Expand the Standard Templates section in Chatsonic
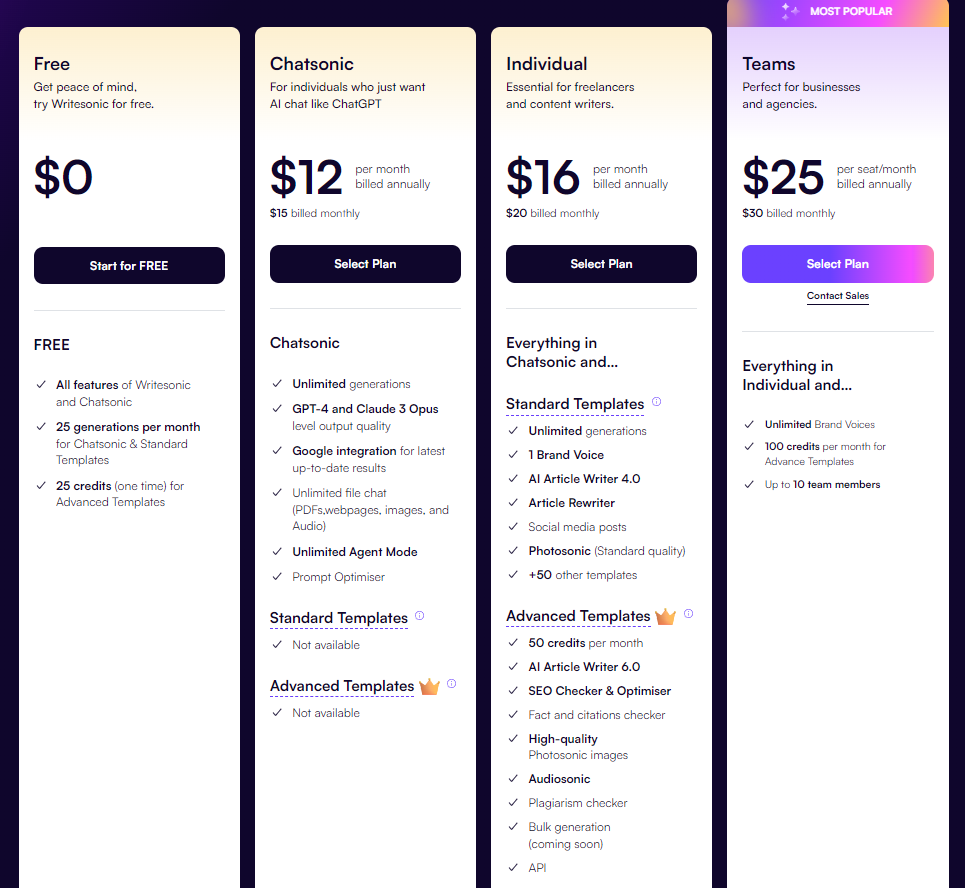Image resolution: width=965 pixels, height=888 pixels. coord(339,618)
